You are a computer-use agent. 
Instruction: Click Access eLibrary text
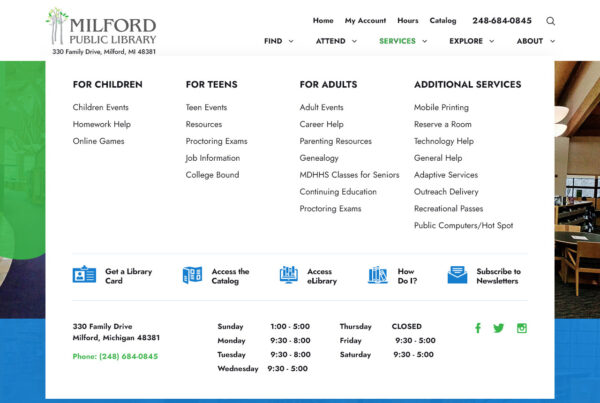322,276
